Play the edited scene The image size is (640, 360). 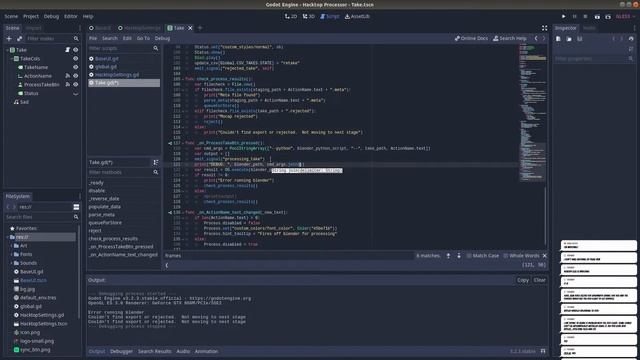[597, 16]
